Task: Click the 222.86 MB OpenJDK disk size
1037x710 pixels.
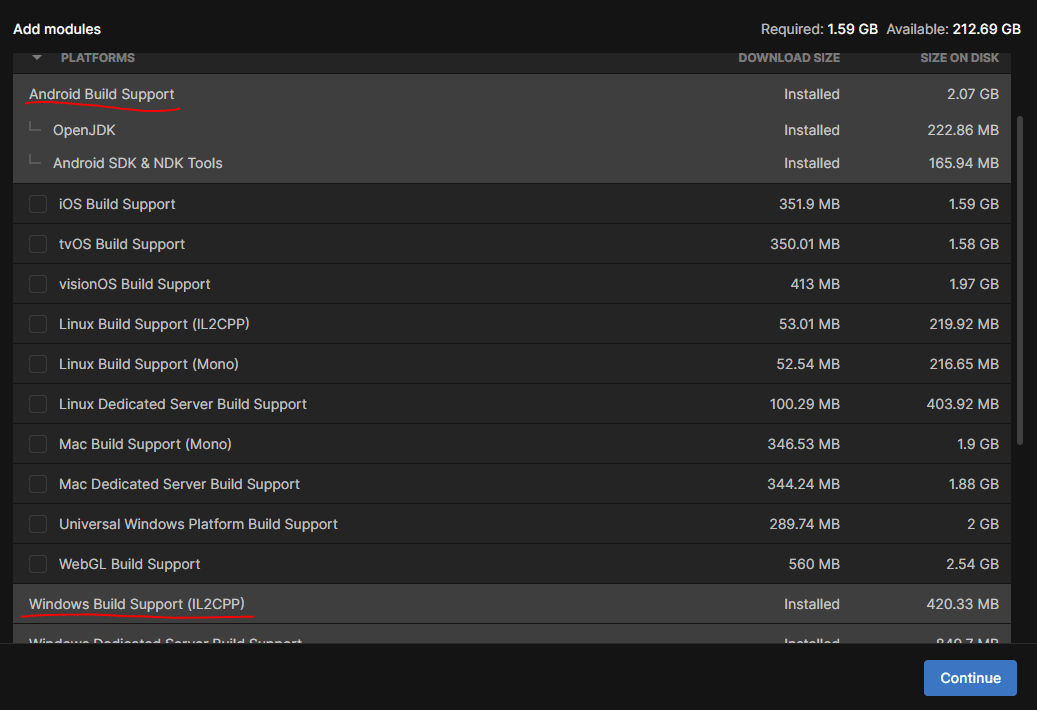Action: [963, 130]
